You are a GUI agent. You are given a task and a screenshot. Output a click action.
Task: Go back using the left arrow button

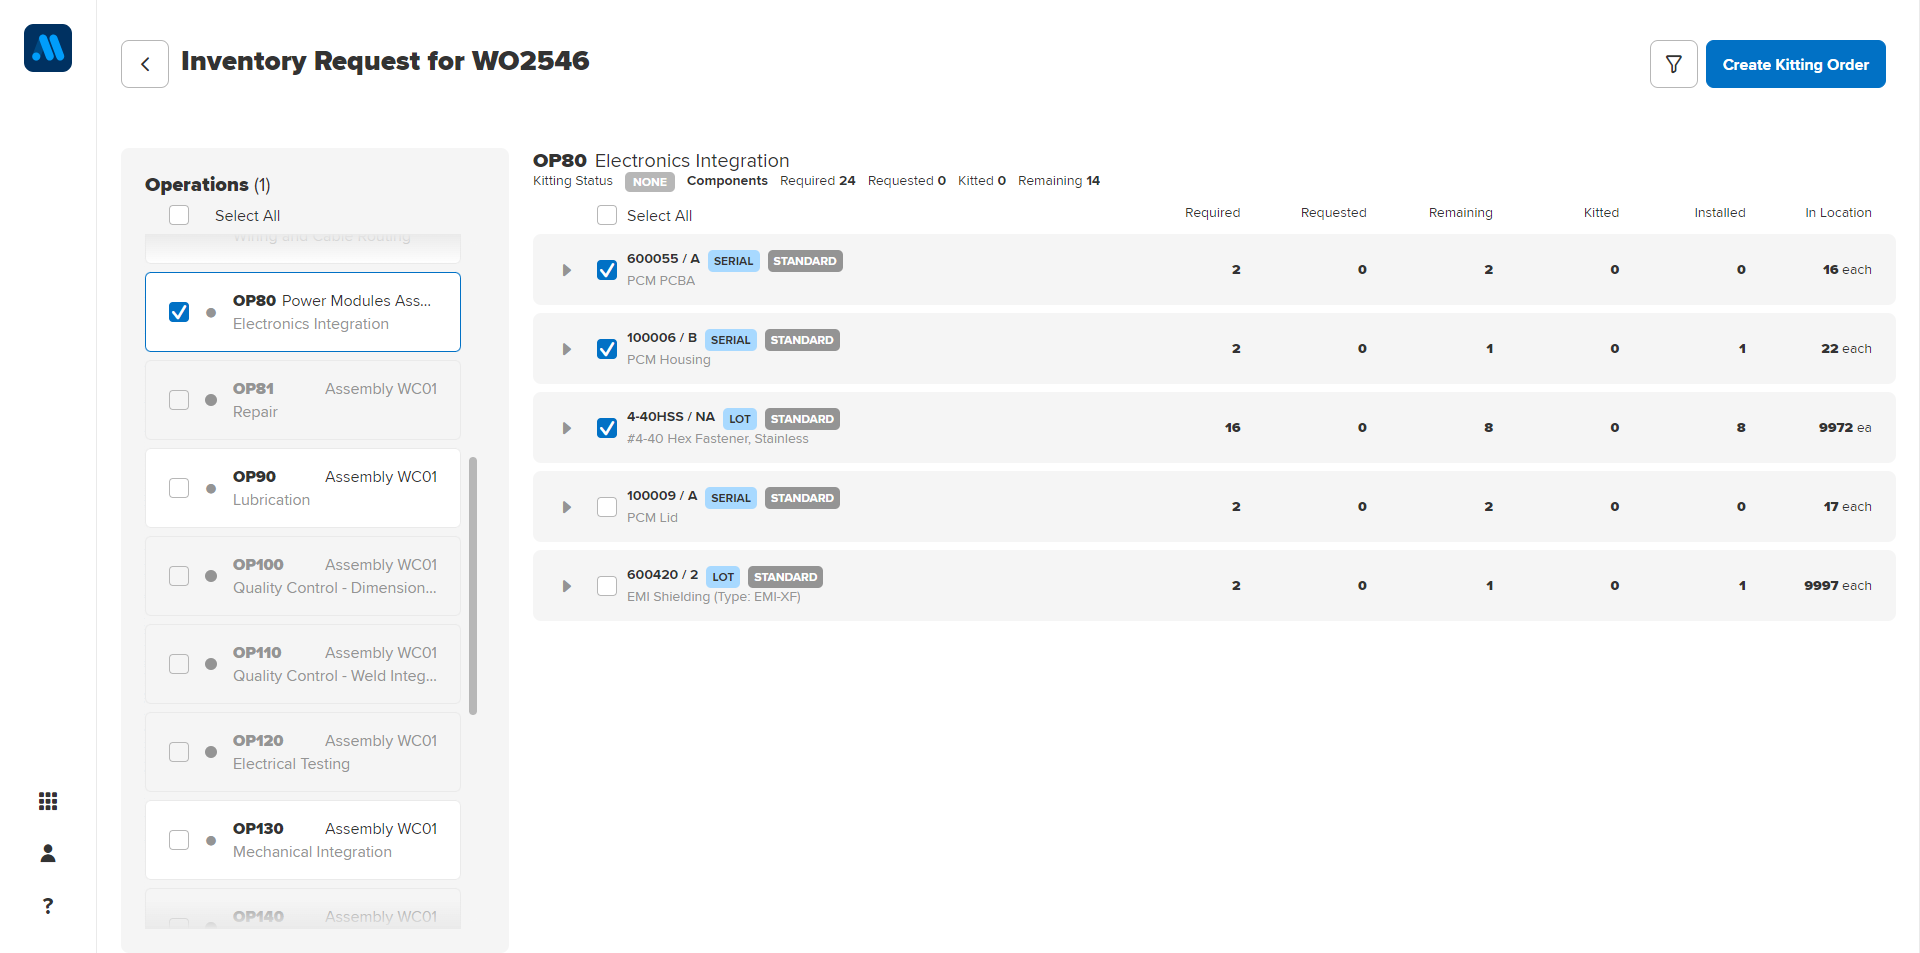145,64
